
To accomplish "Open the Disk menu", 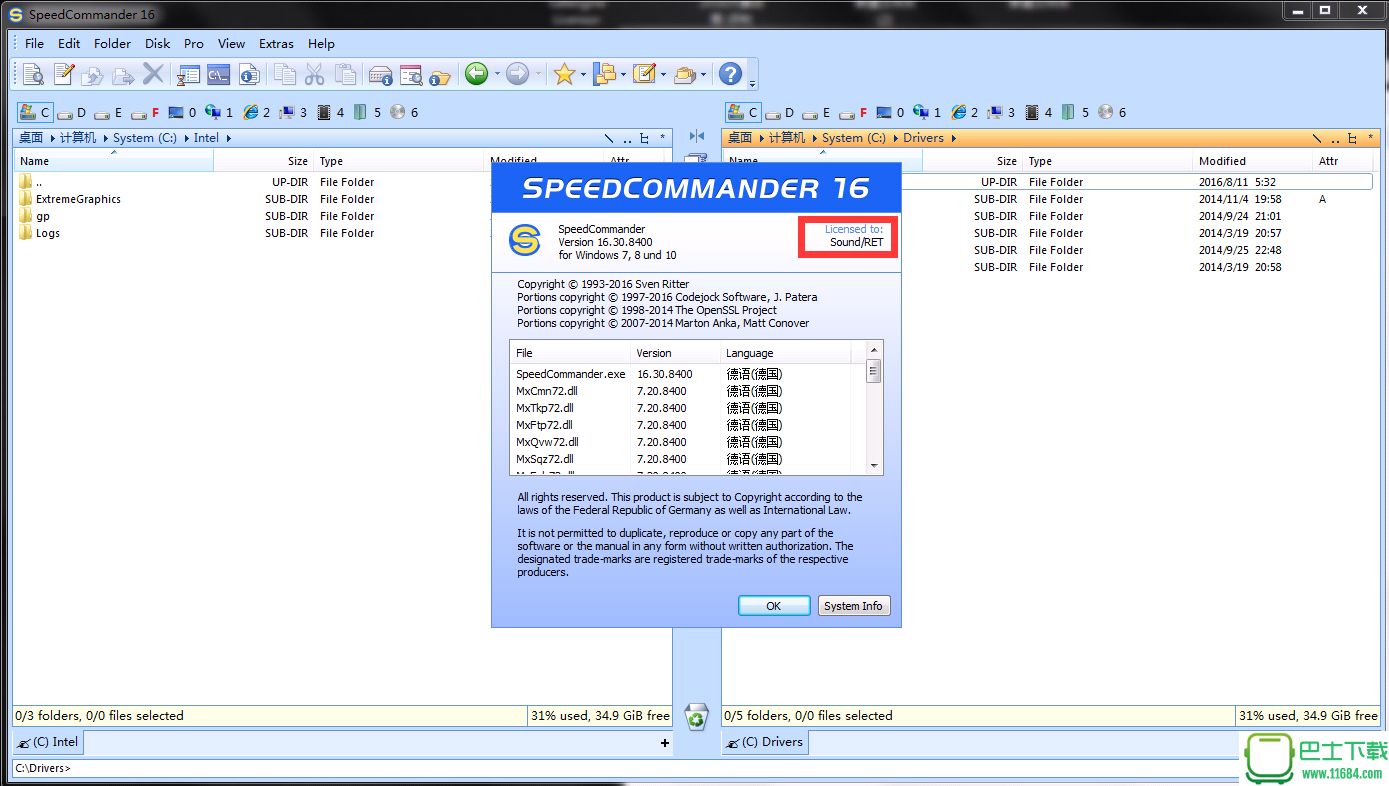I will (x=157, y=43).
